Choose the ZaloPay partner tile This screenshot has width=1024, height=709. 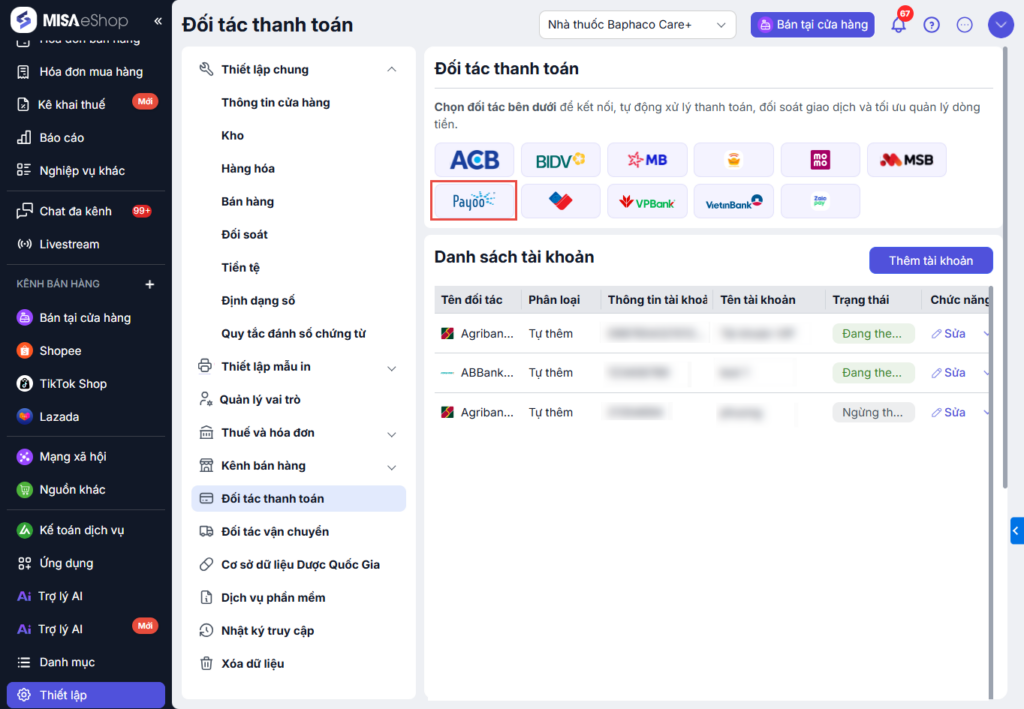click(x=820, y=201)
